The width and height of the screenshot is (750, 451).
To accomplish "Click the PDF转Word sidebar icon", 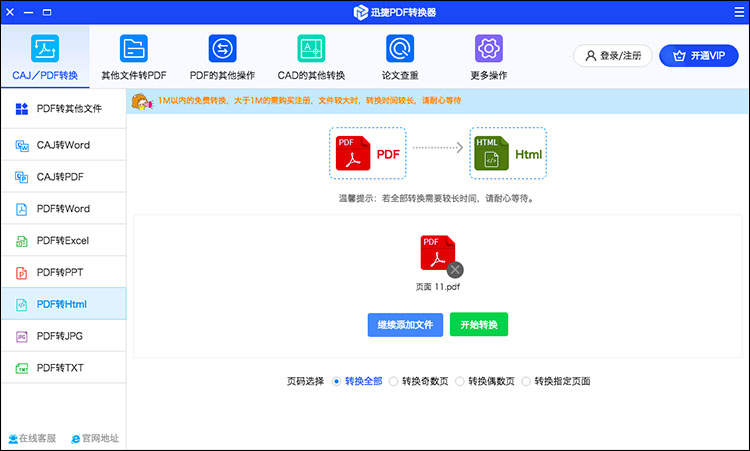I will (22, 209).
